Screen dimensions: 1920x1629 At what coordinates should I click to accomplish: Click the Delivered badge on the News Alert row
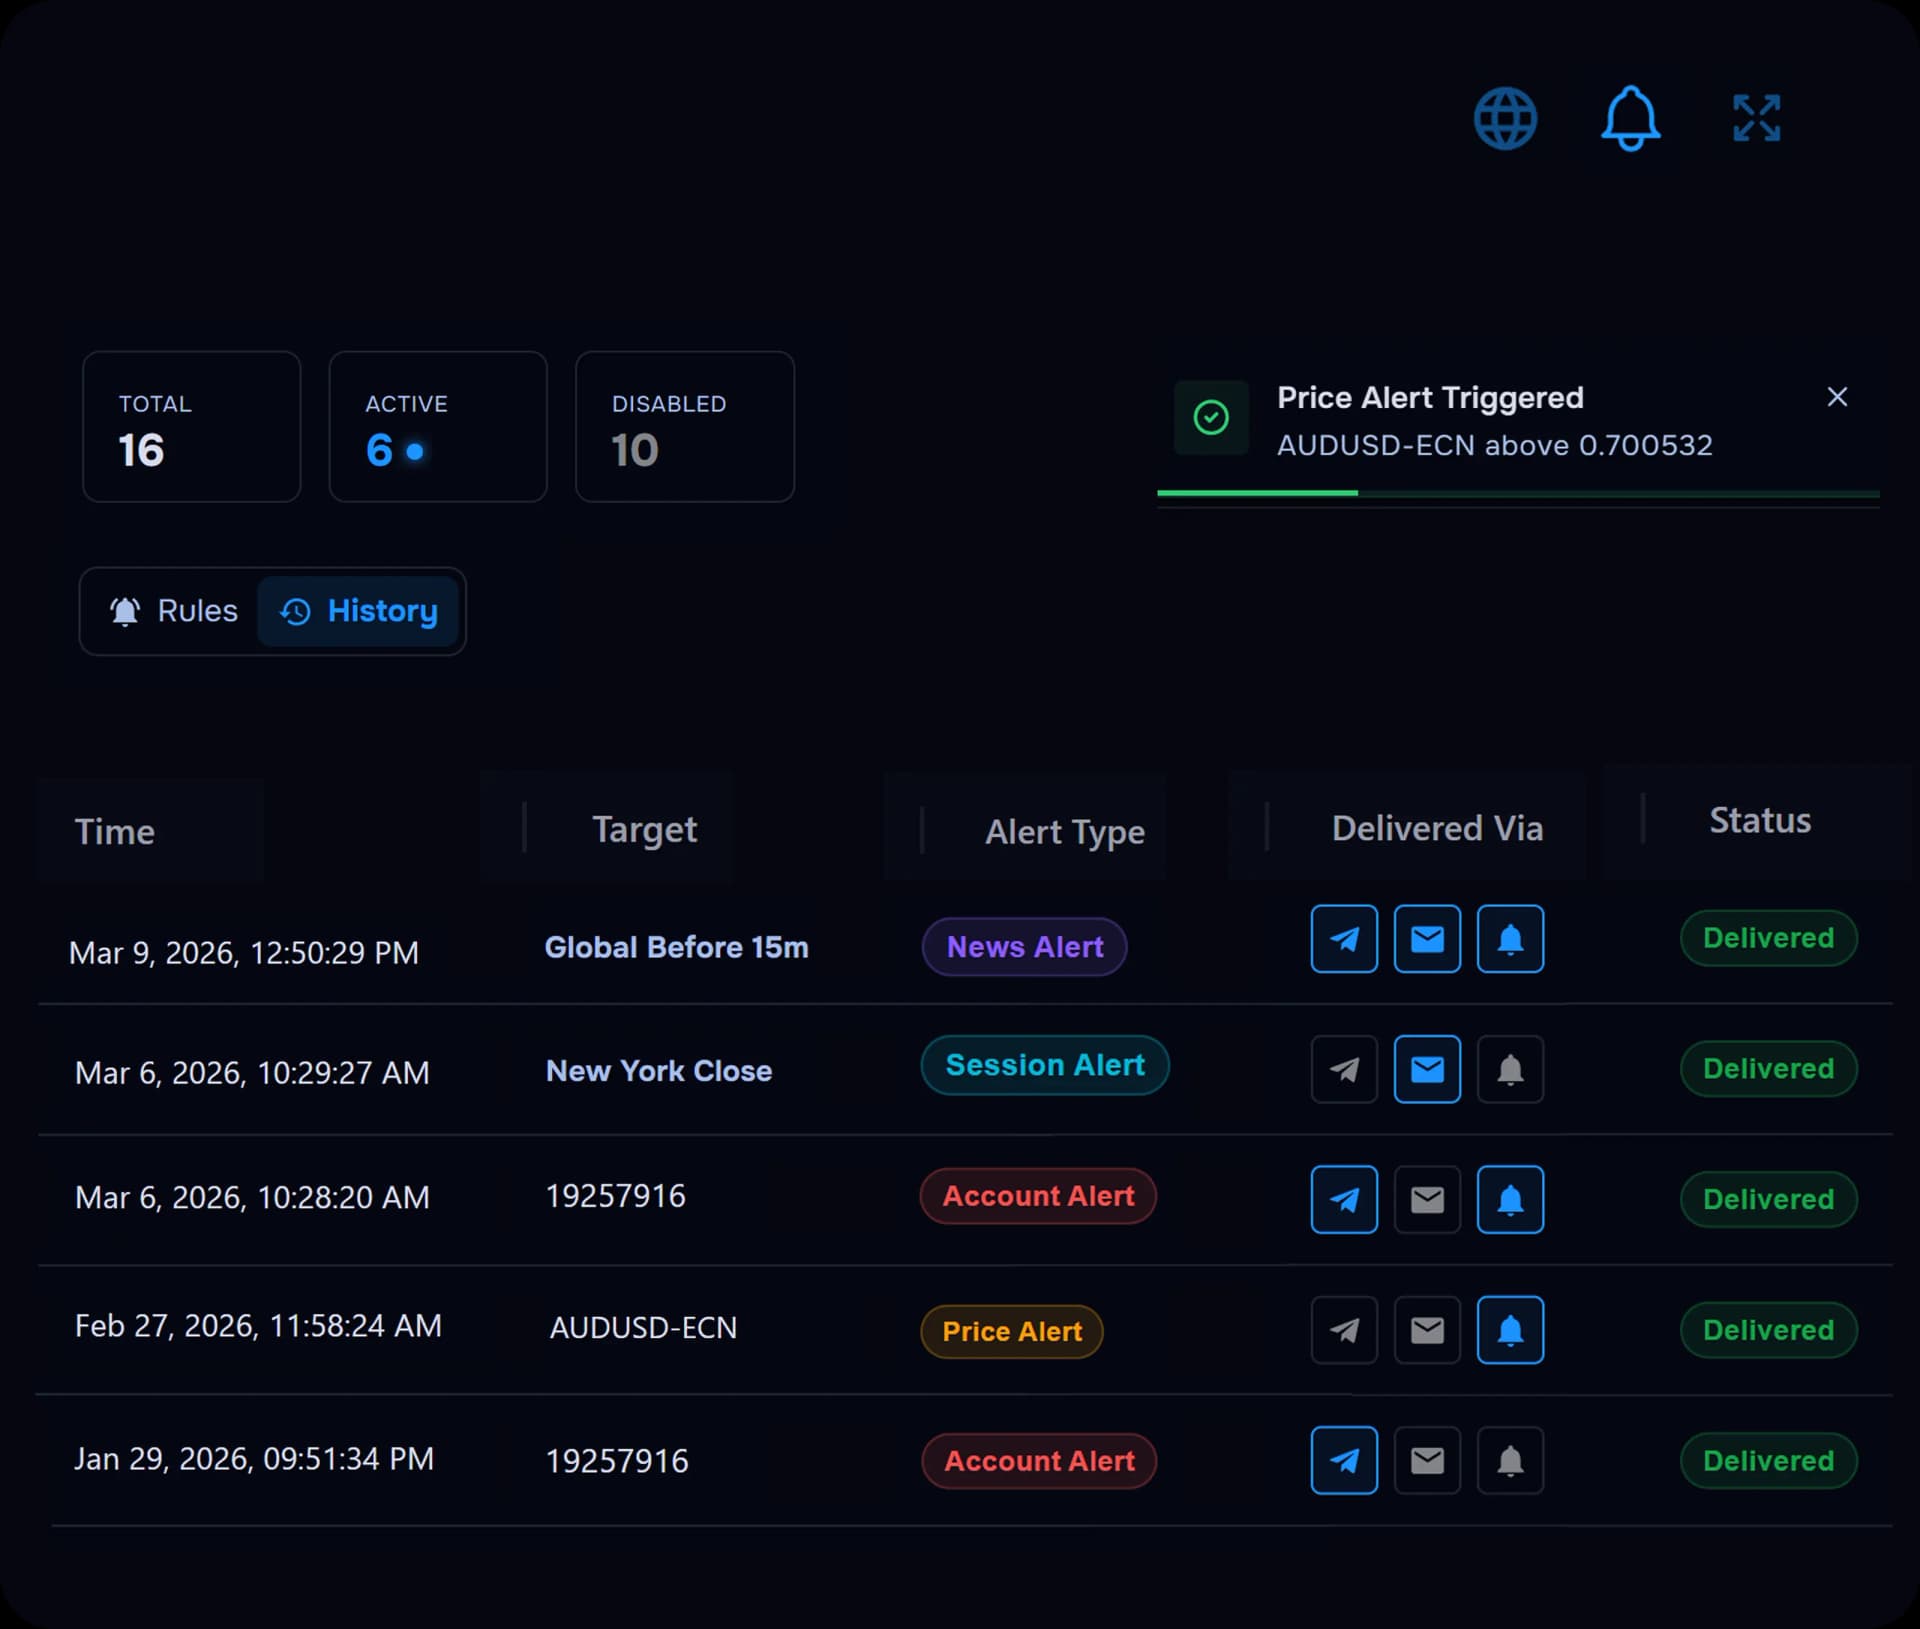[1768, 938]
